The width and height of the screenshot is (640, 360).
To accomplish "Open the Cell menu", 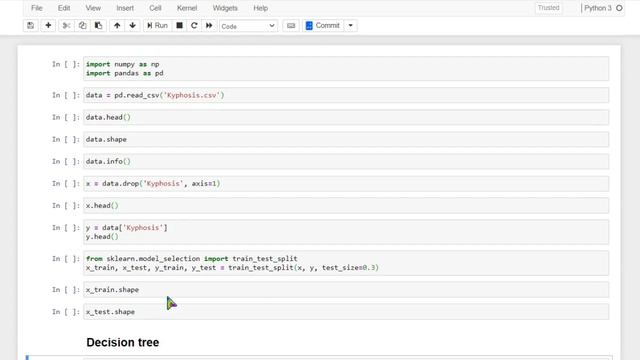I will coord(155,8).
